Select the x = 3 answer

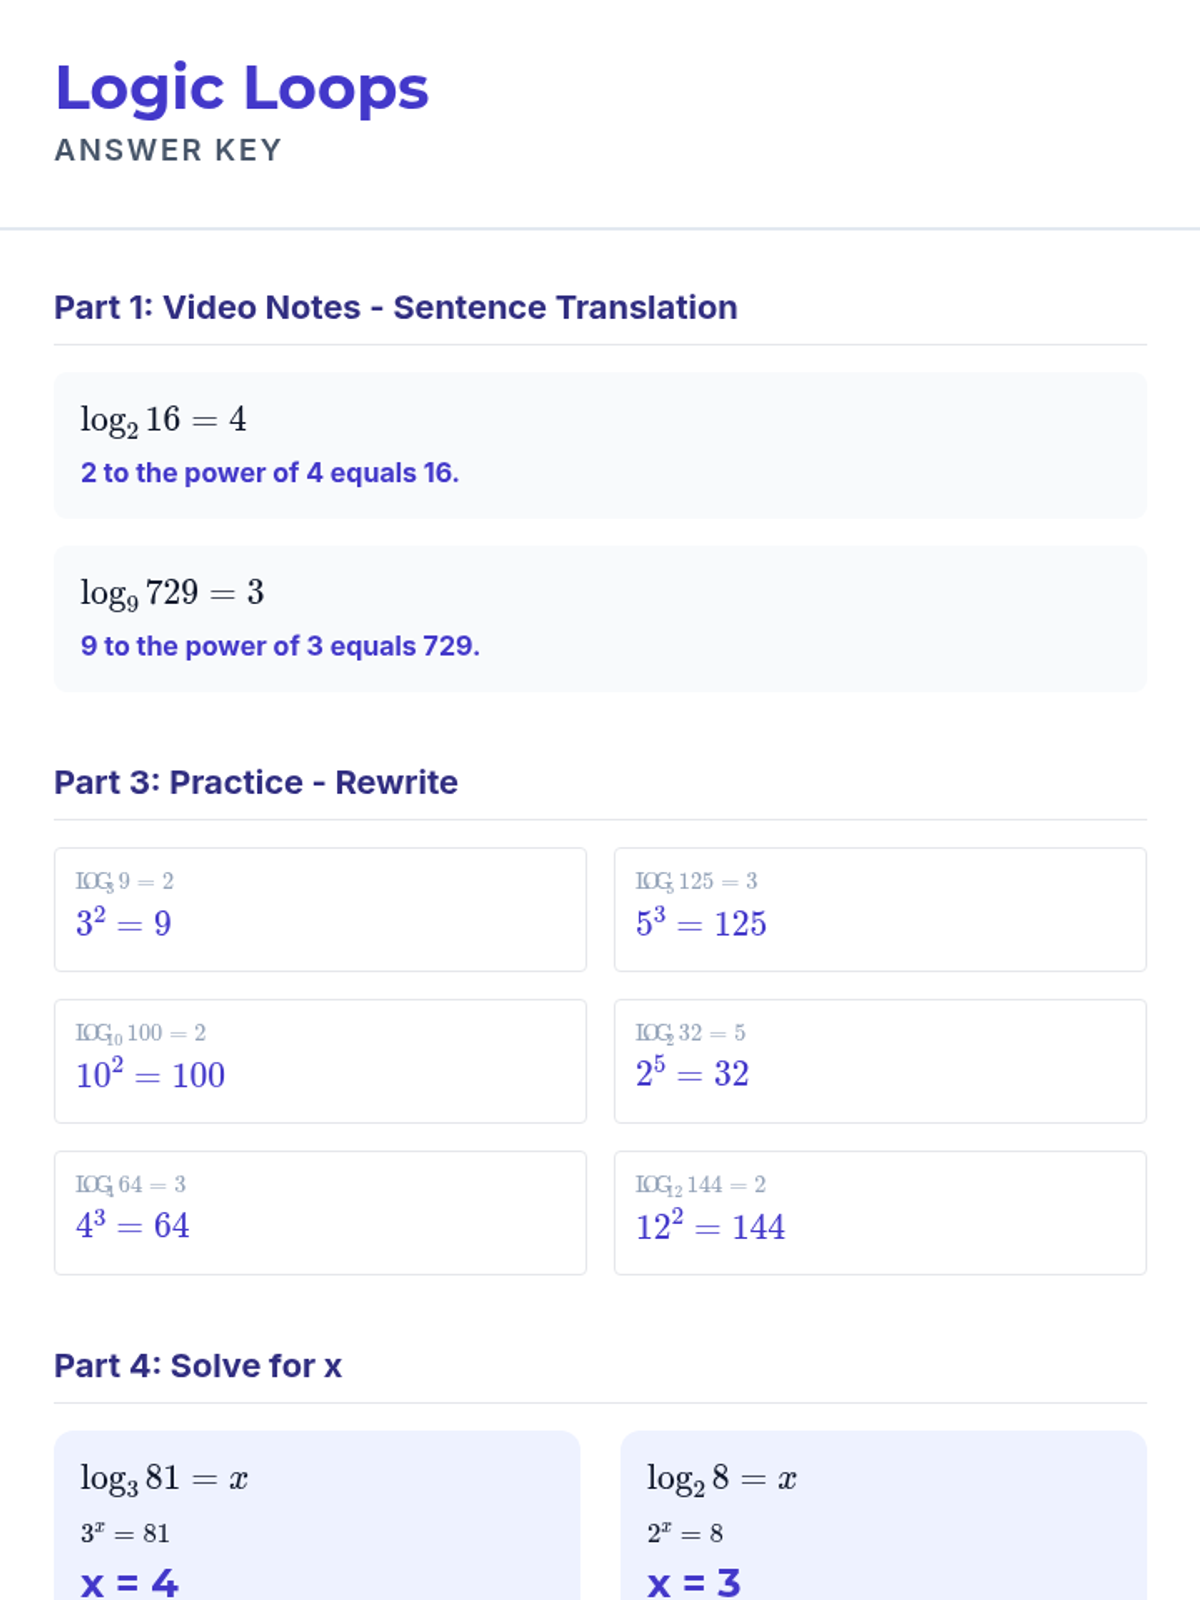(694, 1582)
